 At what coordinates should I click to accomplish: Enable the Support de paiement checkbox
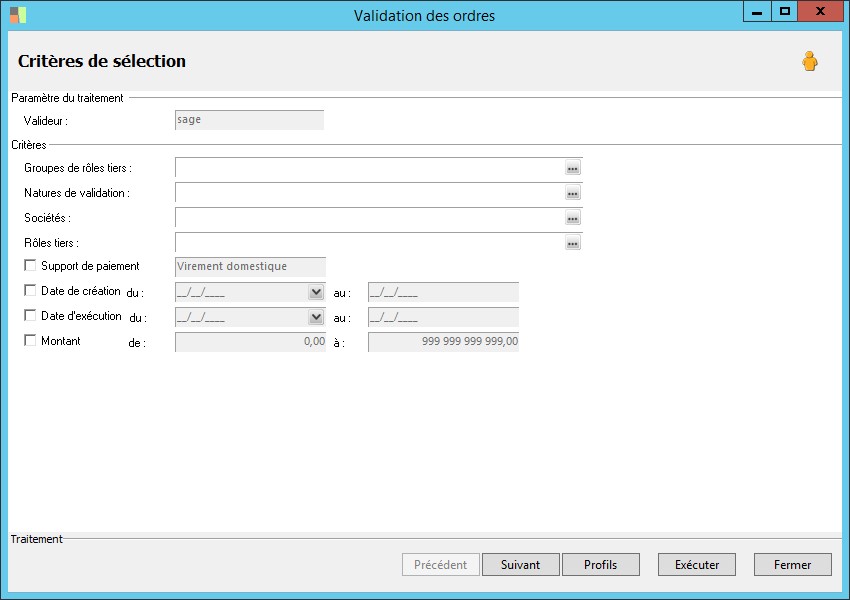[x=30, y=265]
